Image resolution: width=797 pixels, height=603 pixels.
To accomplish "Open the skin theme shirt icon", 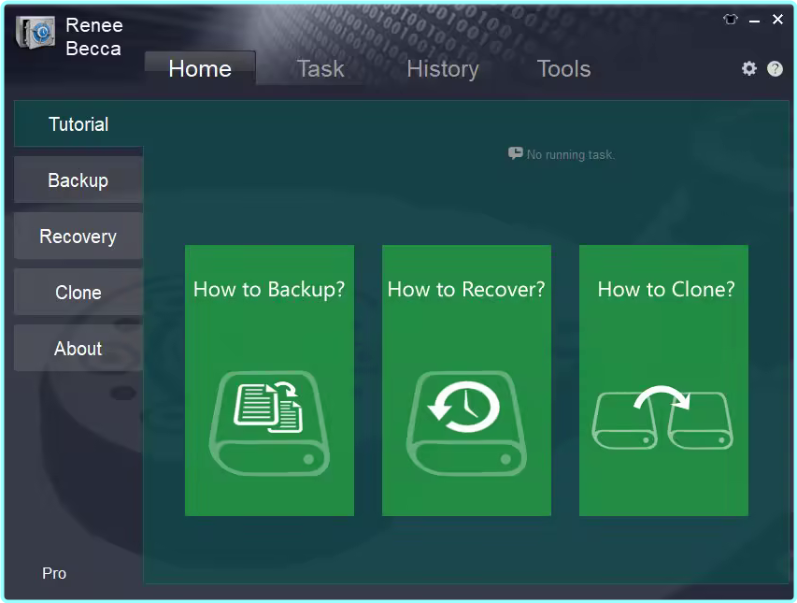I will pos(730,20).
